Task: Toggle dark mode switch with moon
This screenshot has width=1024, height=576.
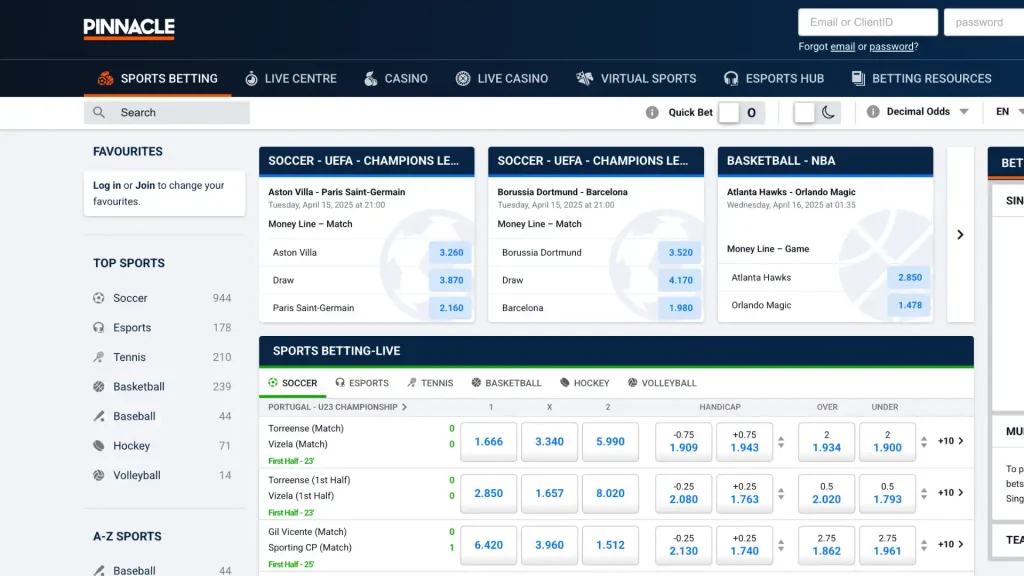Action: tap(816, 112)
